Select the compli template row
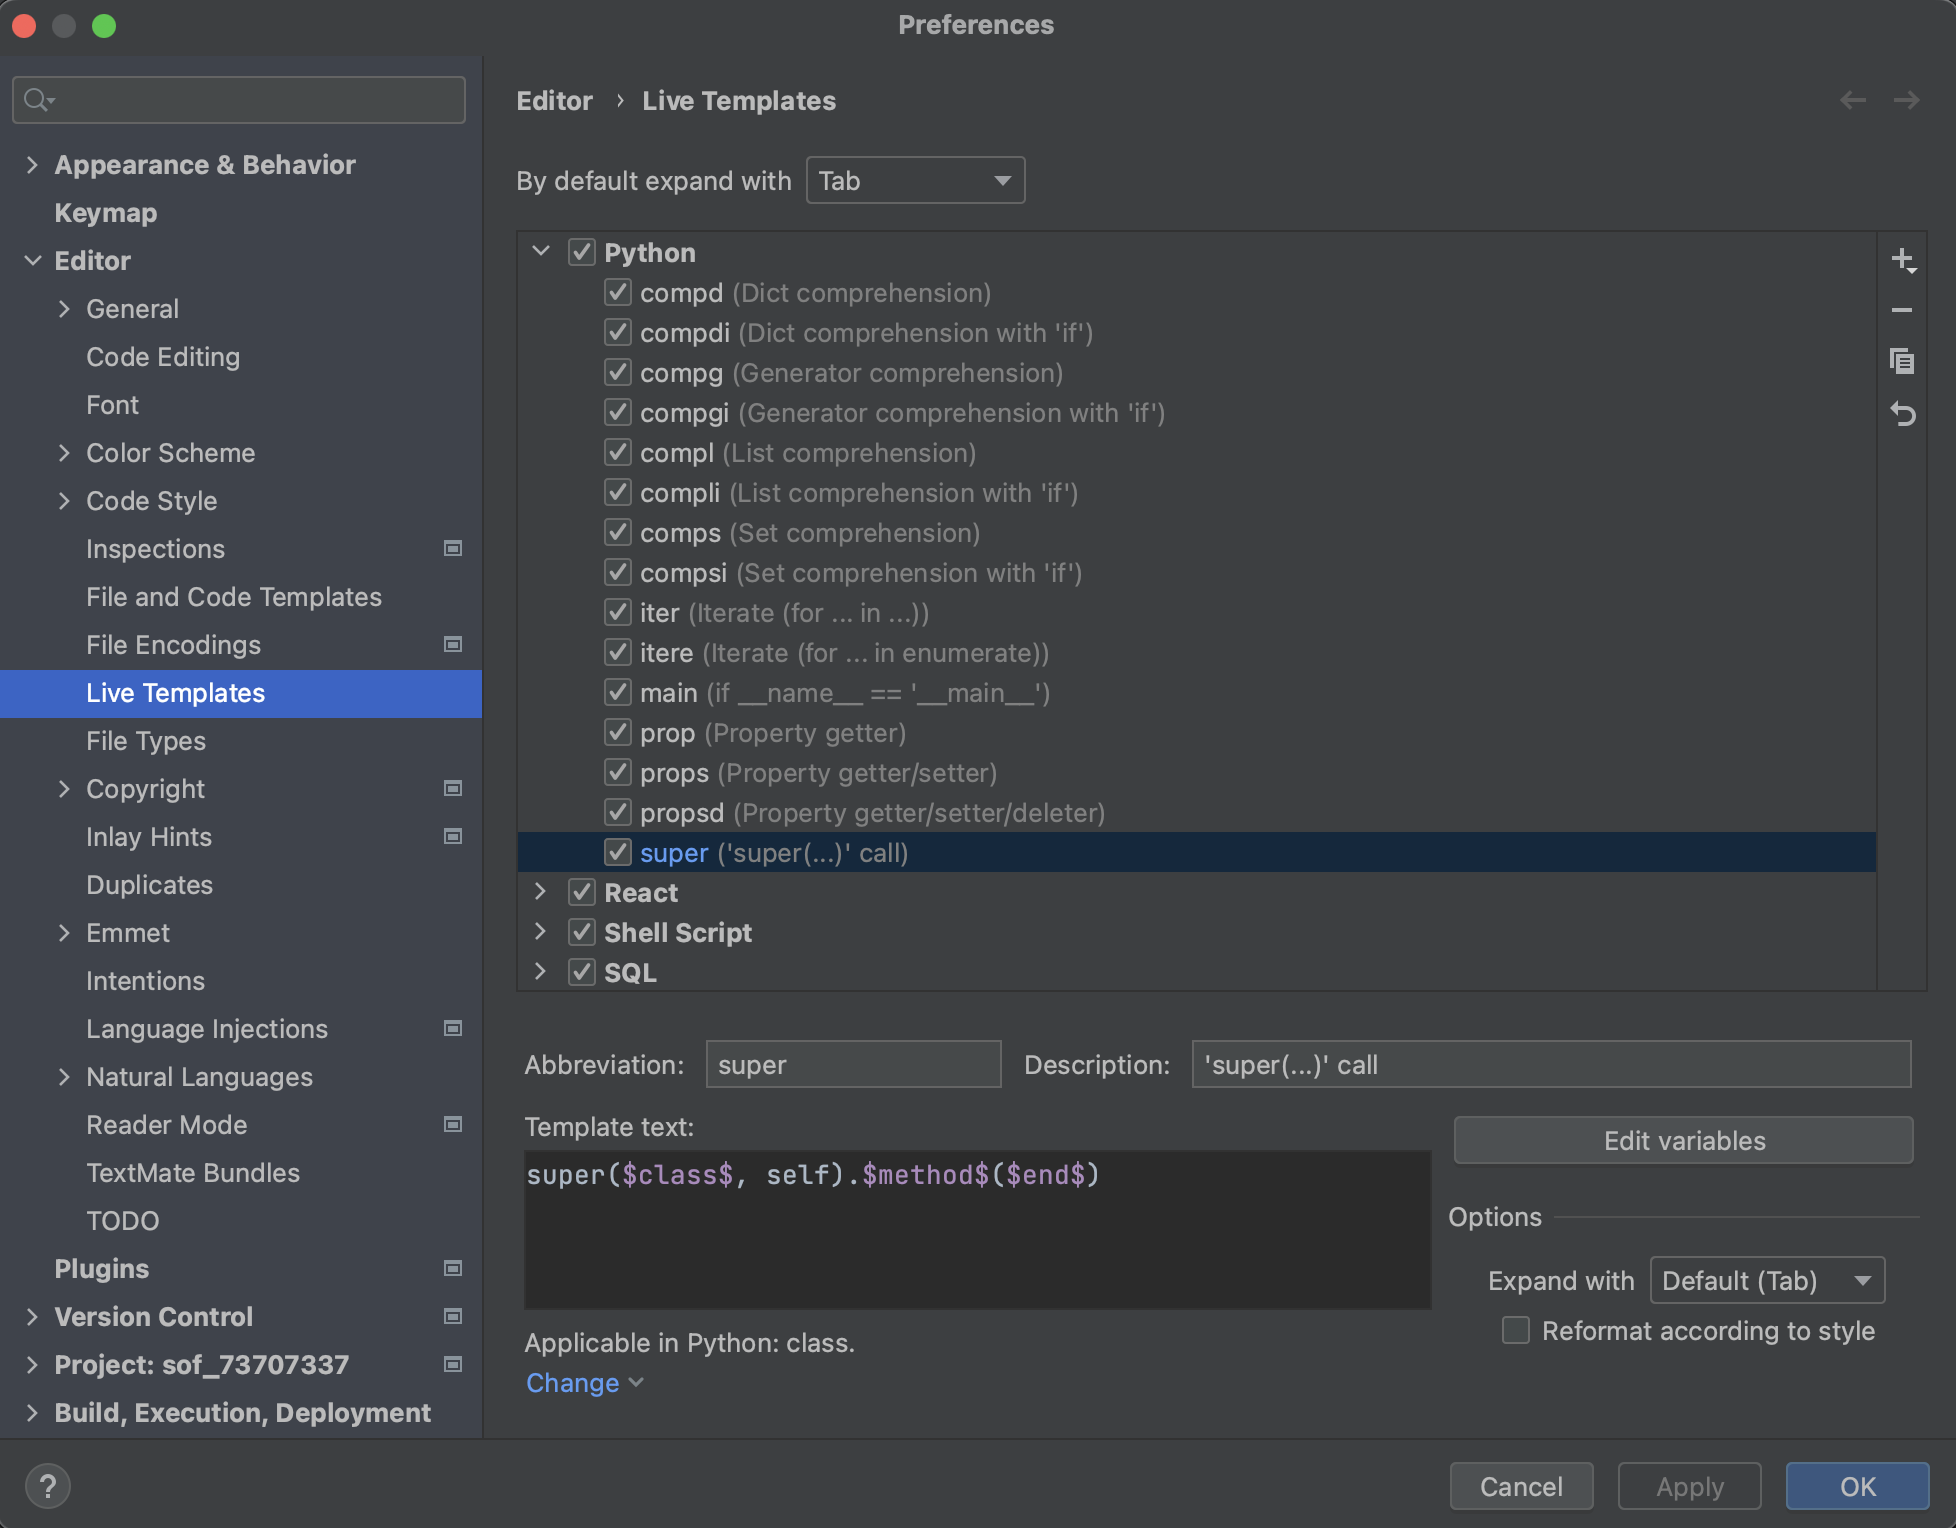1956x1528 pixels. pos(1196,492)
